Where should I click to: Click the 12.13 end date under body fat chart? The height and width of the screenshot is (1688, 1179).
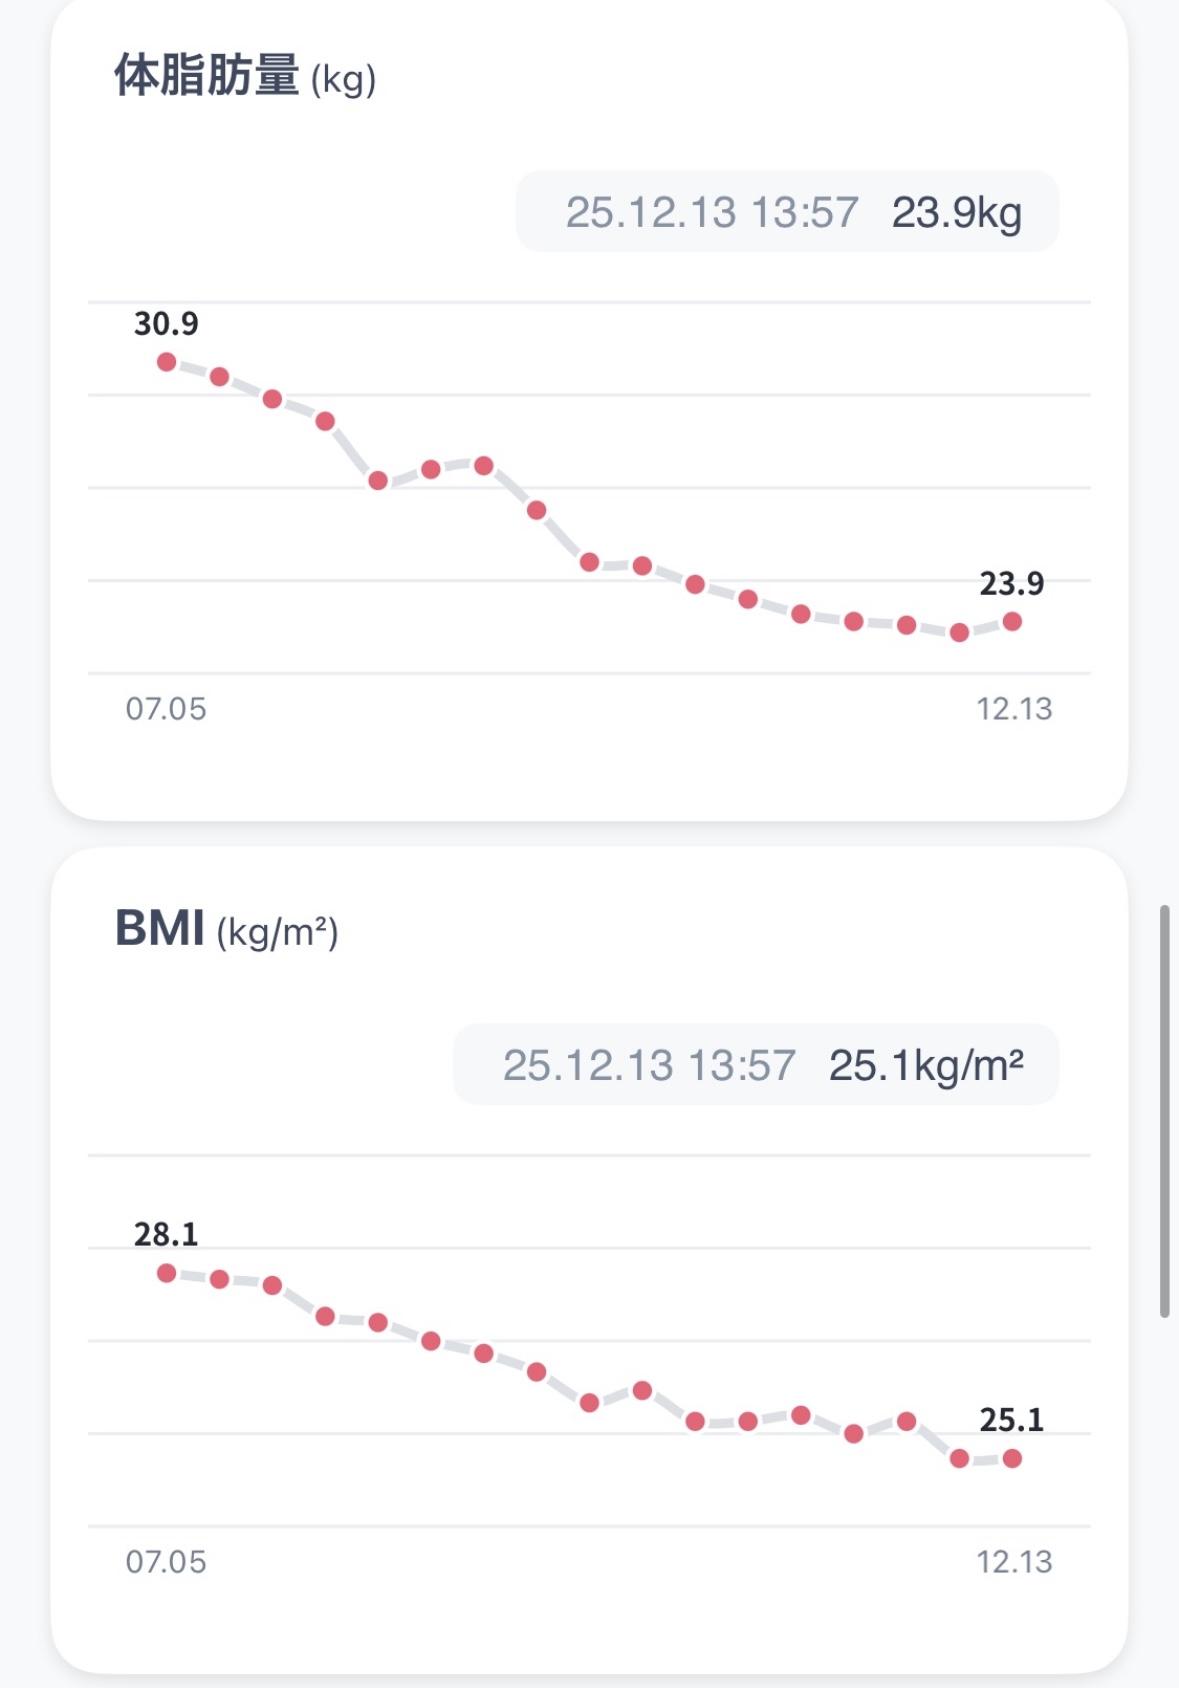coord(1014,709)
